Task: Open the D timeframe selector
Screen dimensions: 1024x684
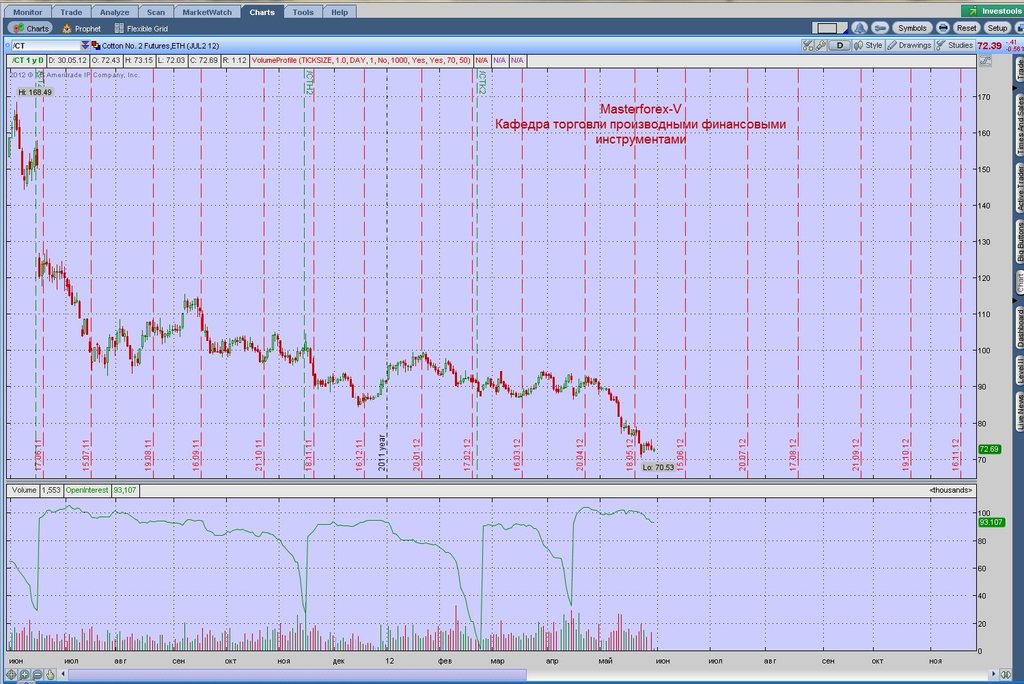Action: click(840, 45)
